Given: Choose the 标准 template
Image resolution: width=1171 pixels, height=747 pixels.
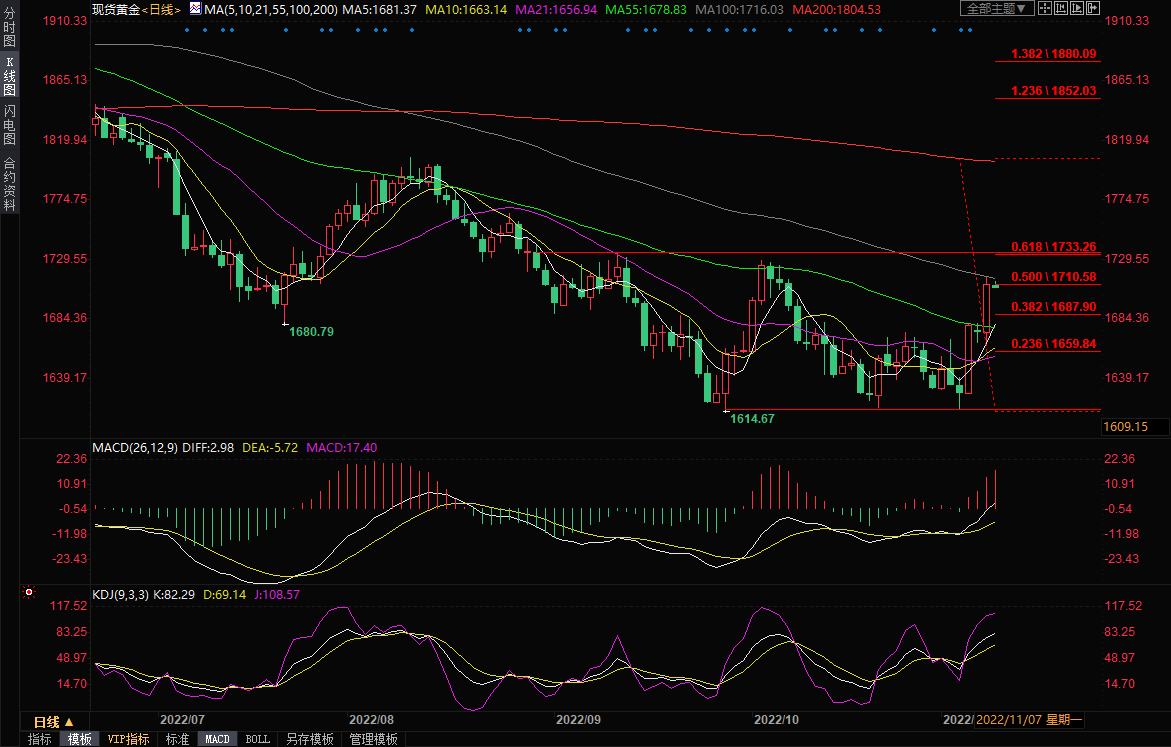Looking at the screenshot, I should [x=177, y=739].
